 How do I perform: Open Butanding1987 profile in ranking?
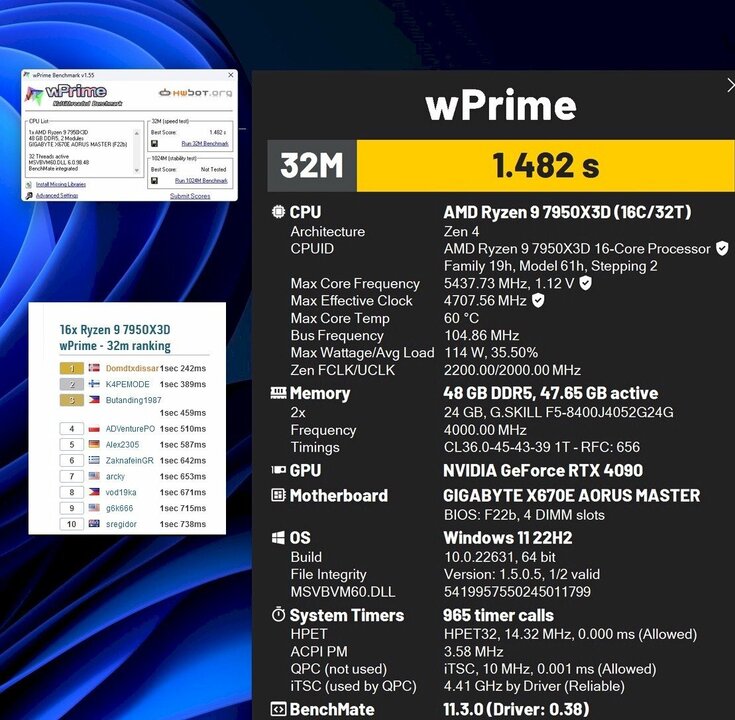pos(134,400)
